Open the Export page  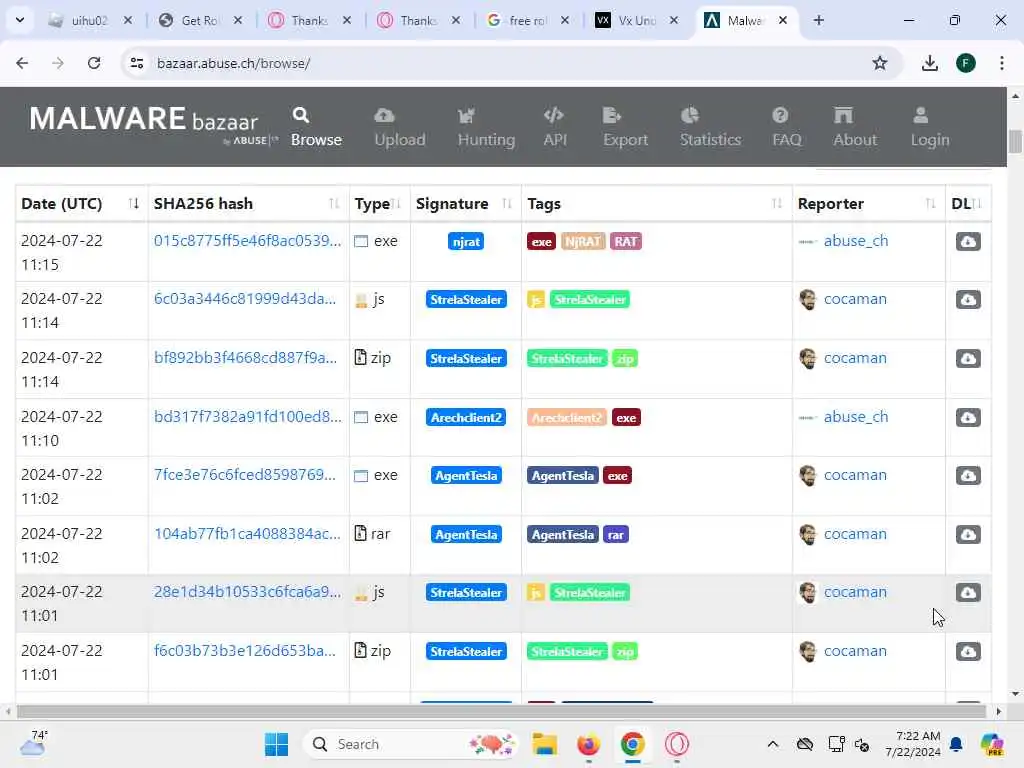625,127
